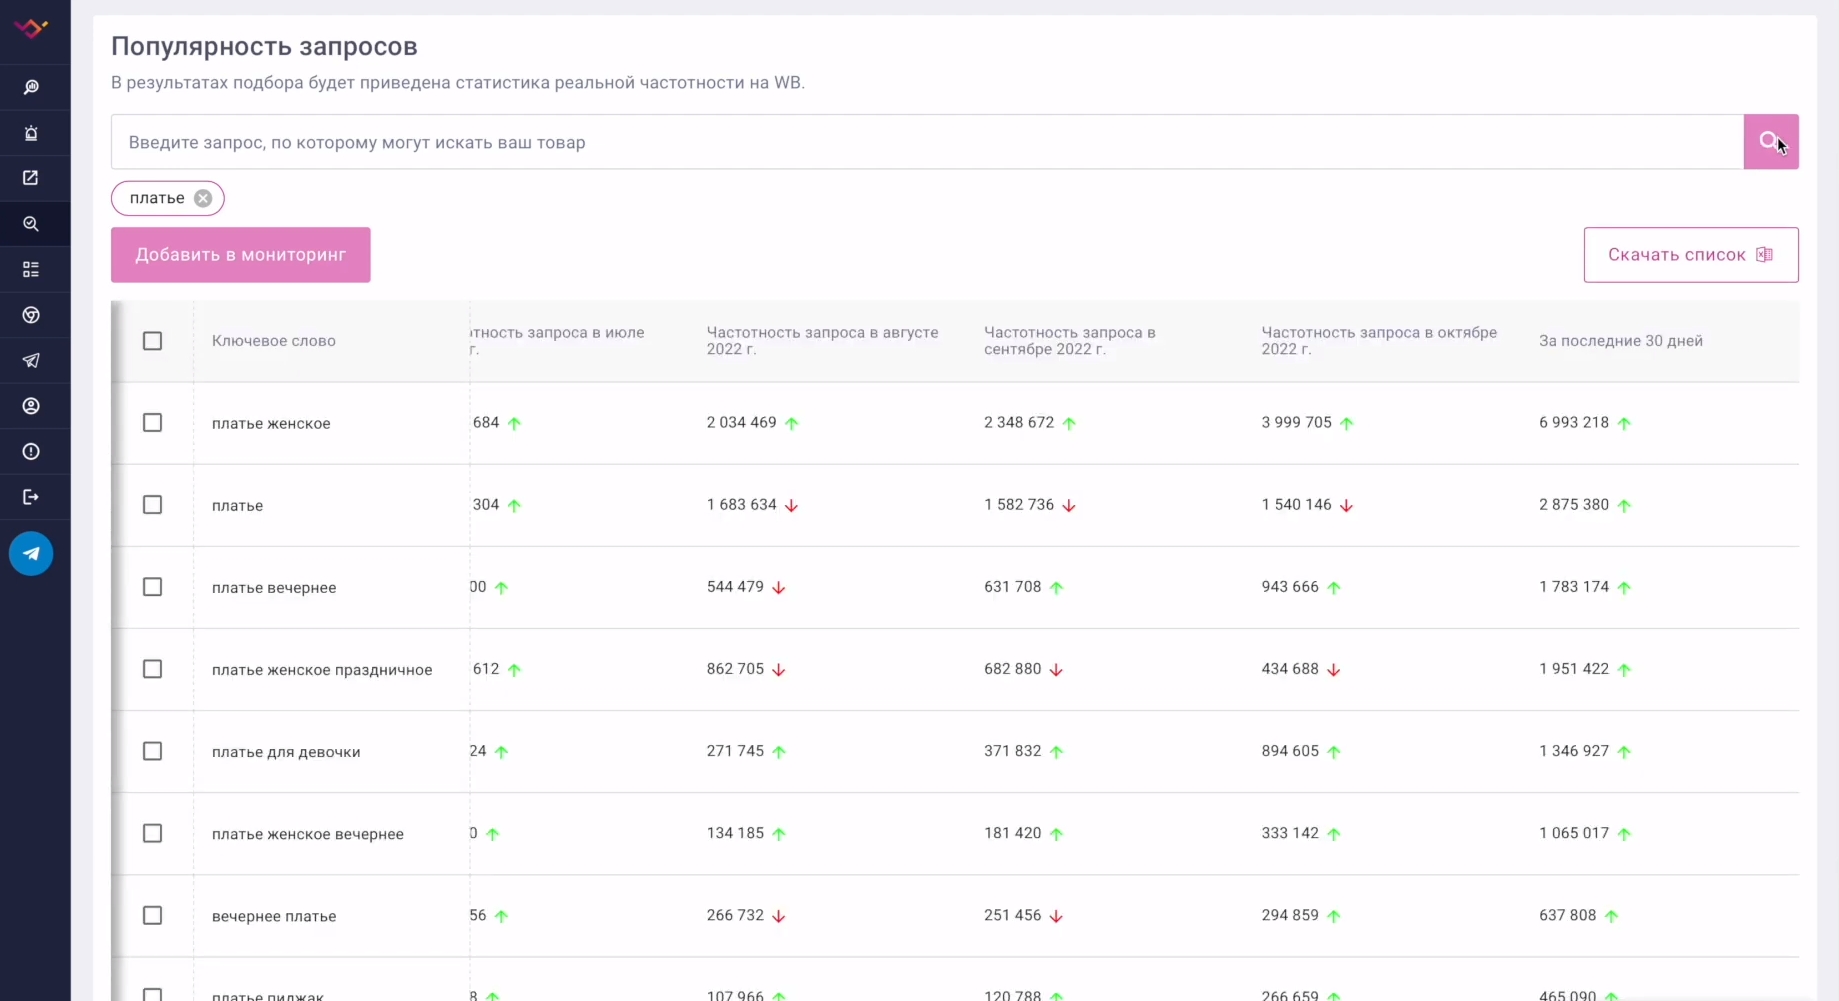The image size is (1839, 1001).
Task: Open the exclamation info icon in sidebar
Action: (31, 451)
